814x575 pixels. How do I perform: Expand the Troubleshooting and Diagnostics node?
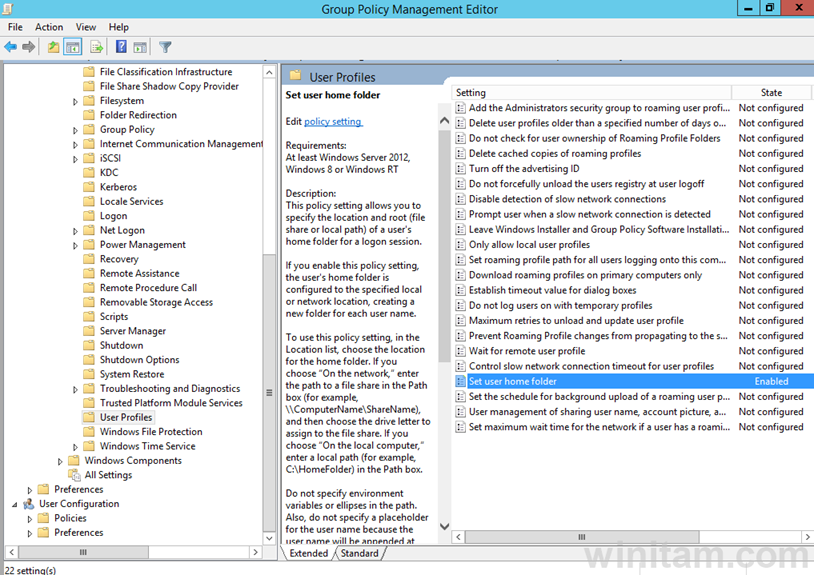75,389
